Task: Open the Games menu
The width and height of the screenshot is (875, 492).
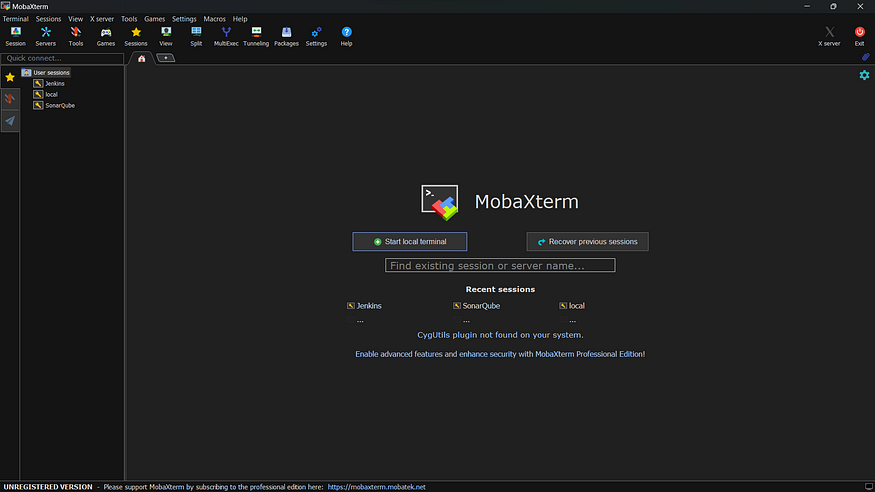Action: (155, 19)
